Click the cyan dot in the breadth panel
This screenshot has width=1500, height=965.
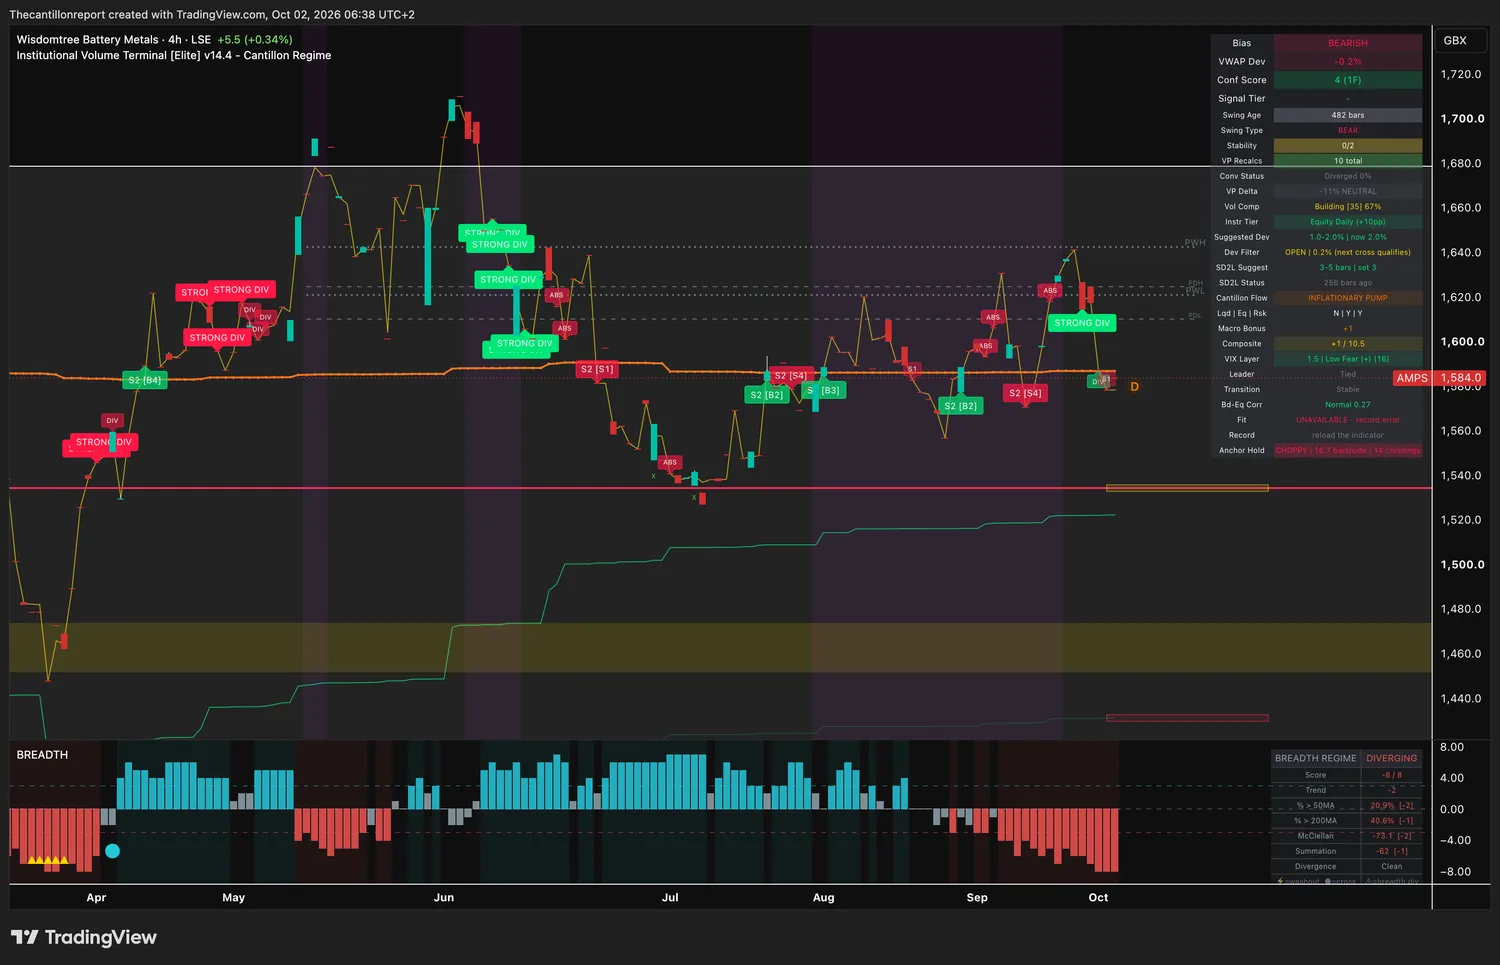point(112,851)
